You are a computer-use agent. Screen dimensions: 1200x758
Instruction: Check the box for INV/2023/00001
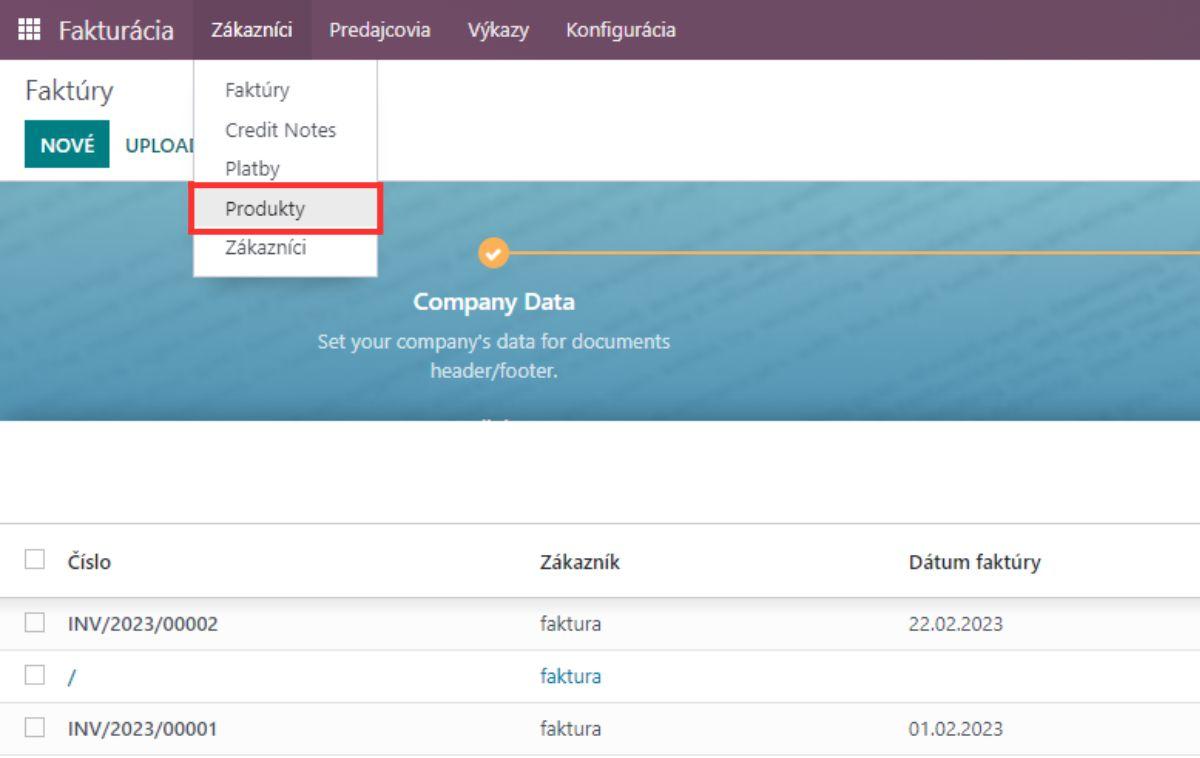click(x=35, y=729)
